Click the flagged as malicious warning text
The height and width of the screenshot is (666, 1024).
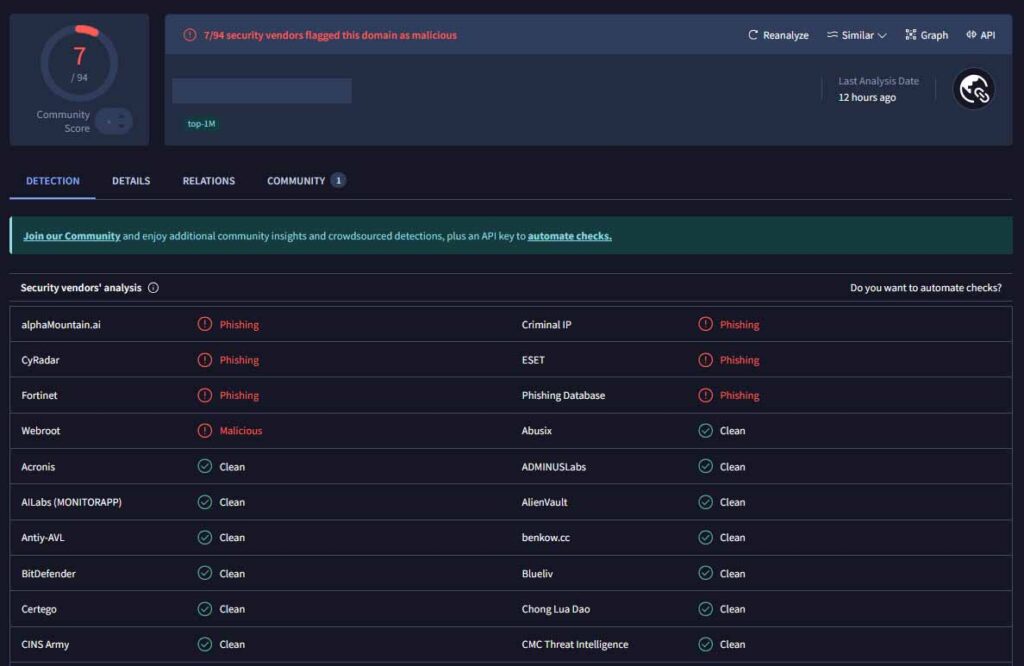[x=330, y=35]
